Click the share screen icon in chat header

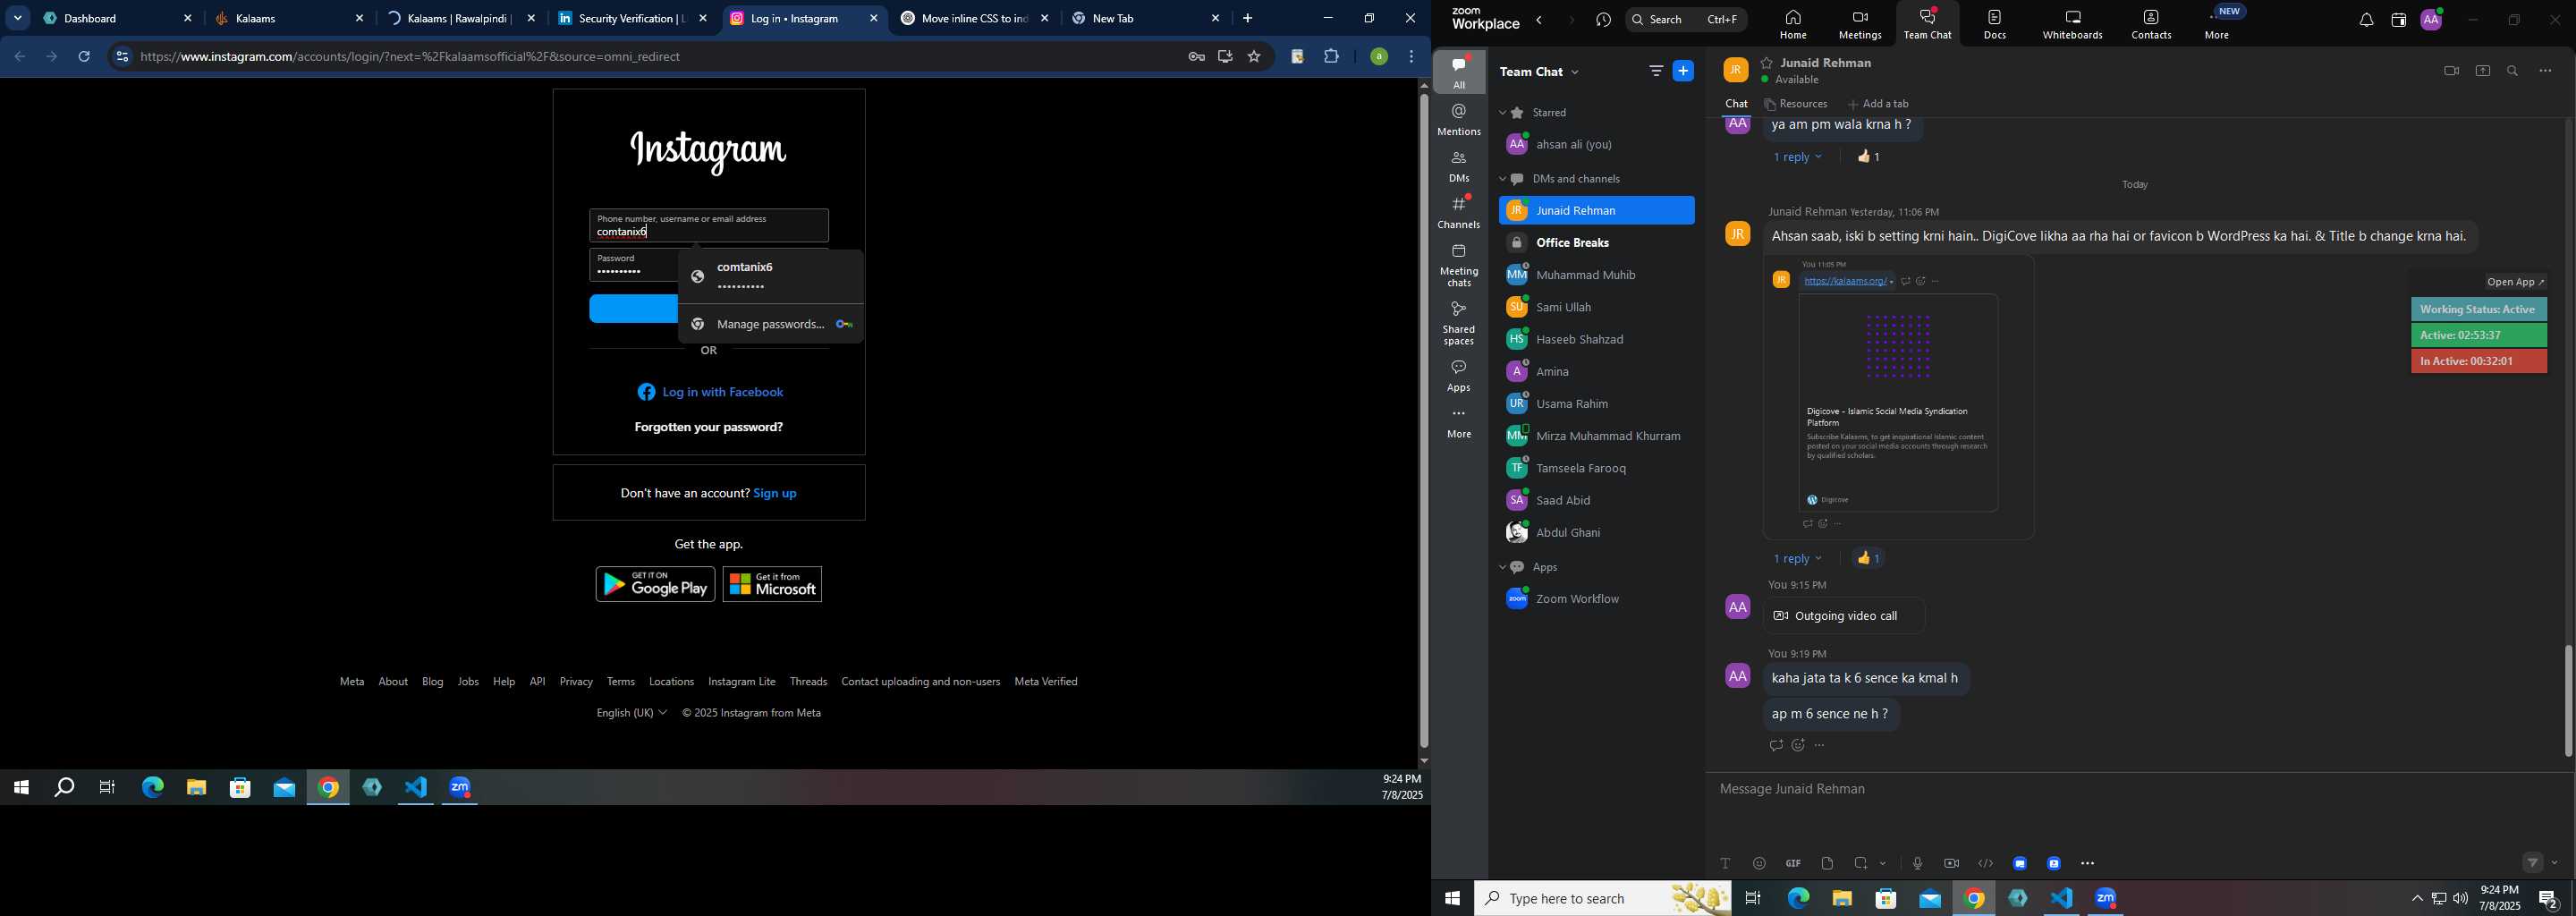click(x=2483, y=71)
